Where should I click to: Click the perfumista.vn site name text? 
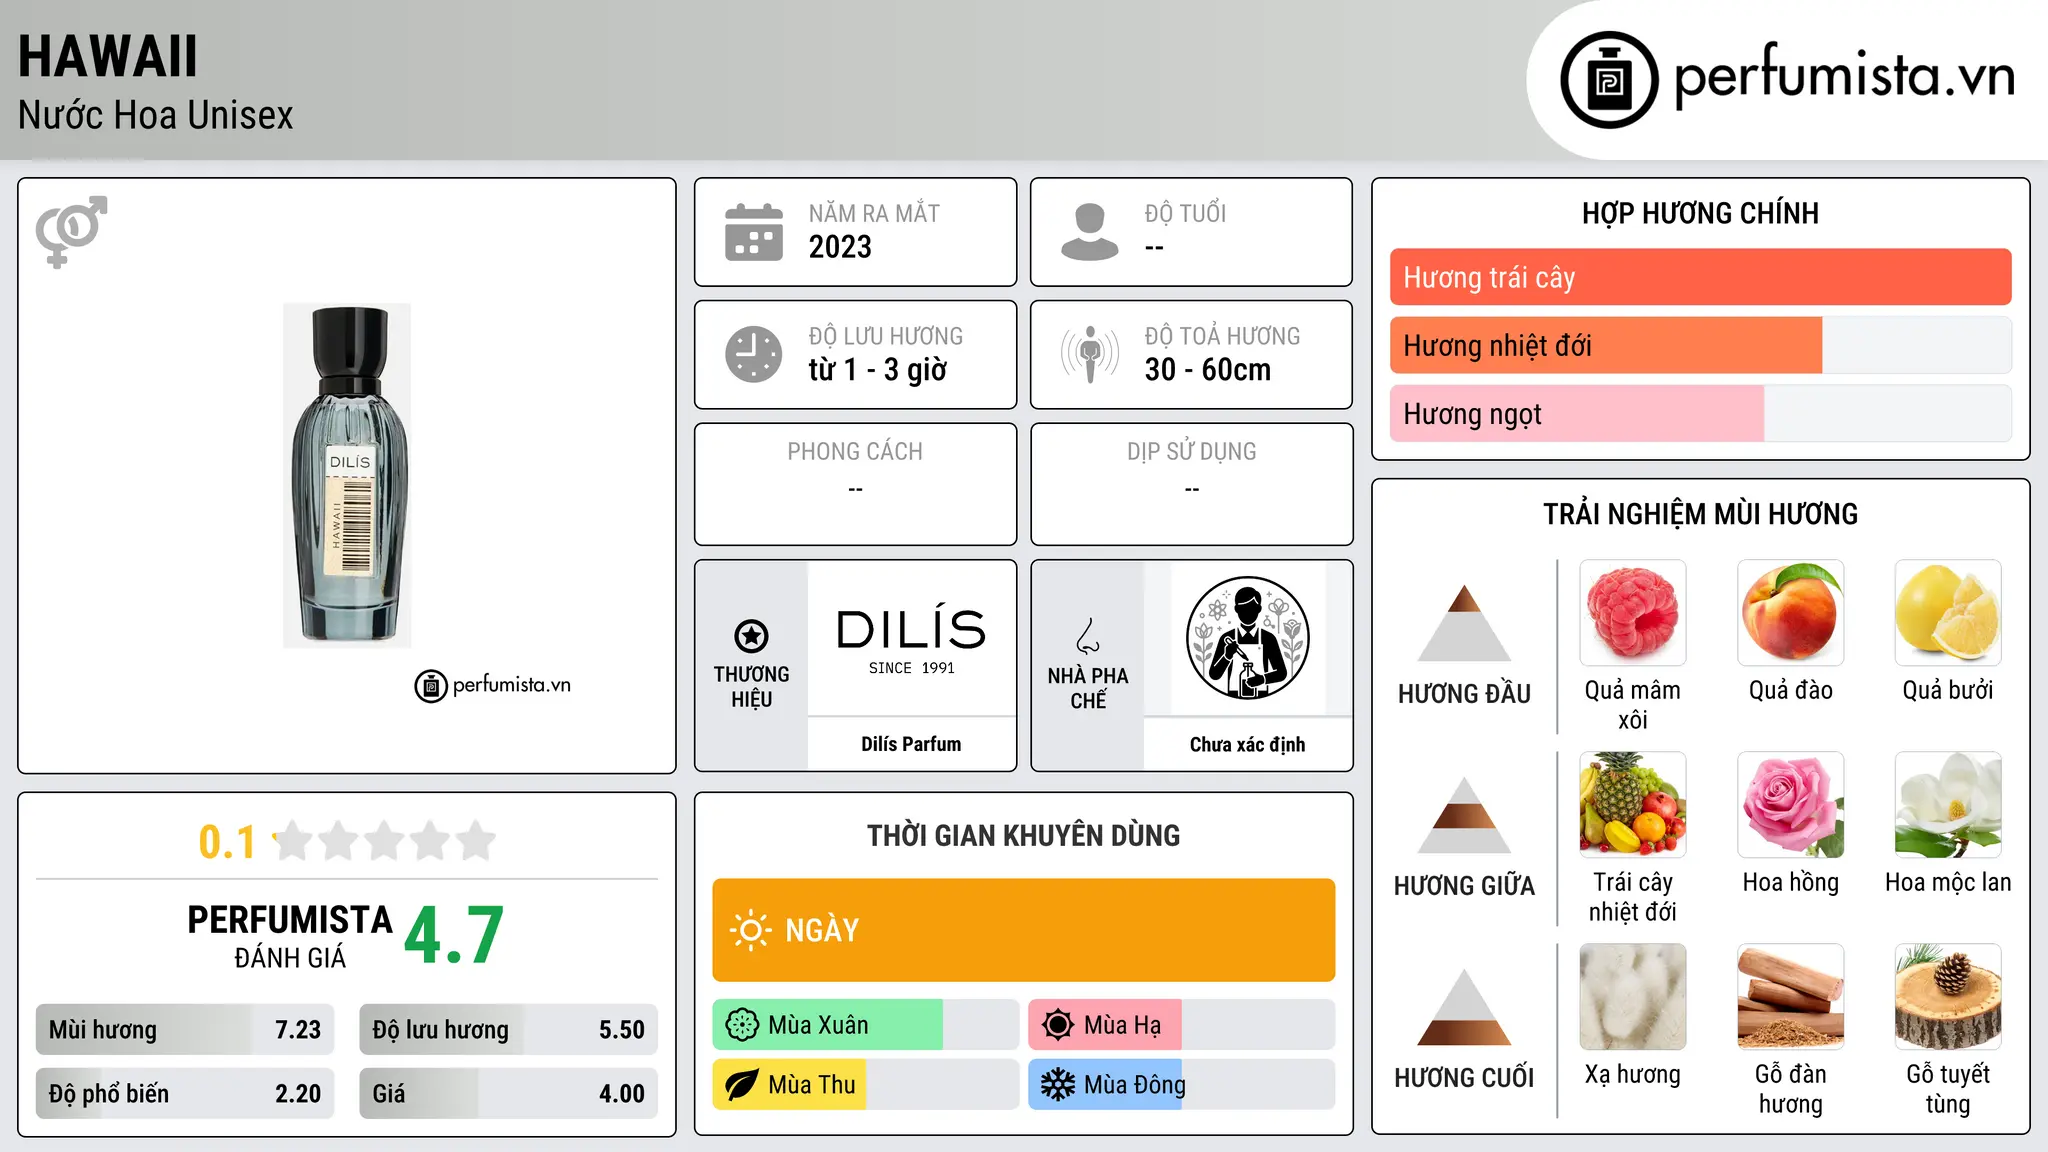point(1845,76)
